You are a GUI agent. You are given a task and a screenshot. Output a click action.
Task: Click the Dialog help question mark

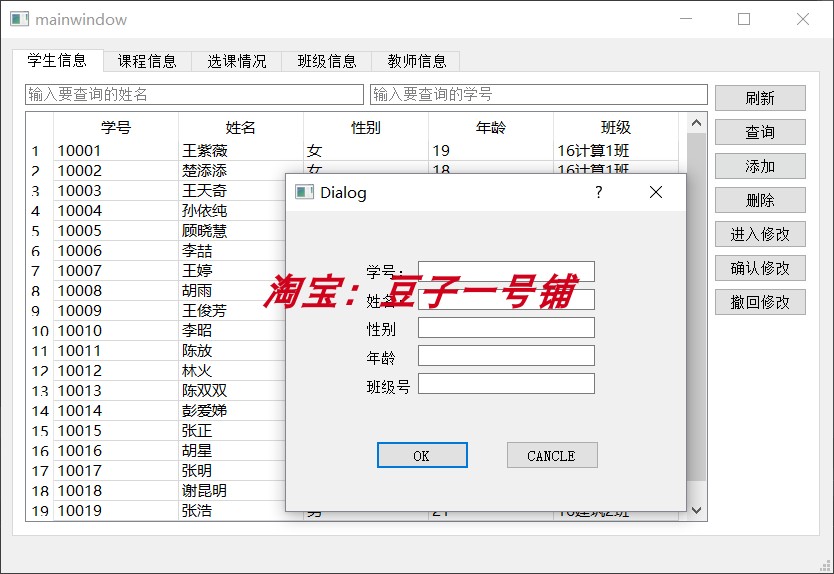(599, 192)
